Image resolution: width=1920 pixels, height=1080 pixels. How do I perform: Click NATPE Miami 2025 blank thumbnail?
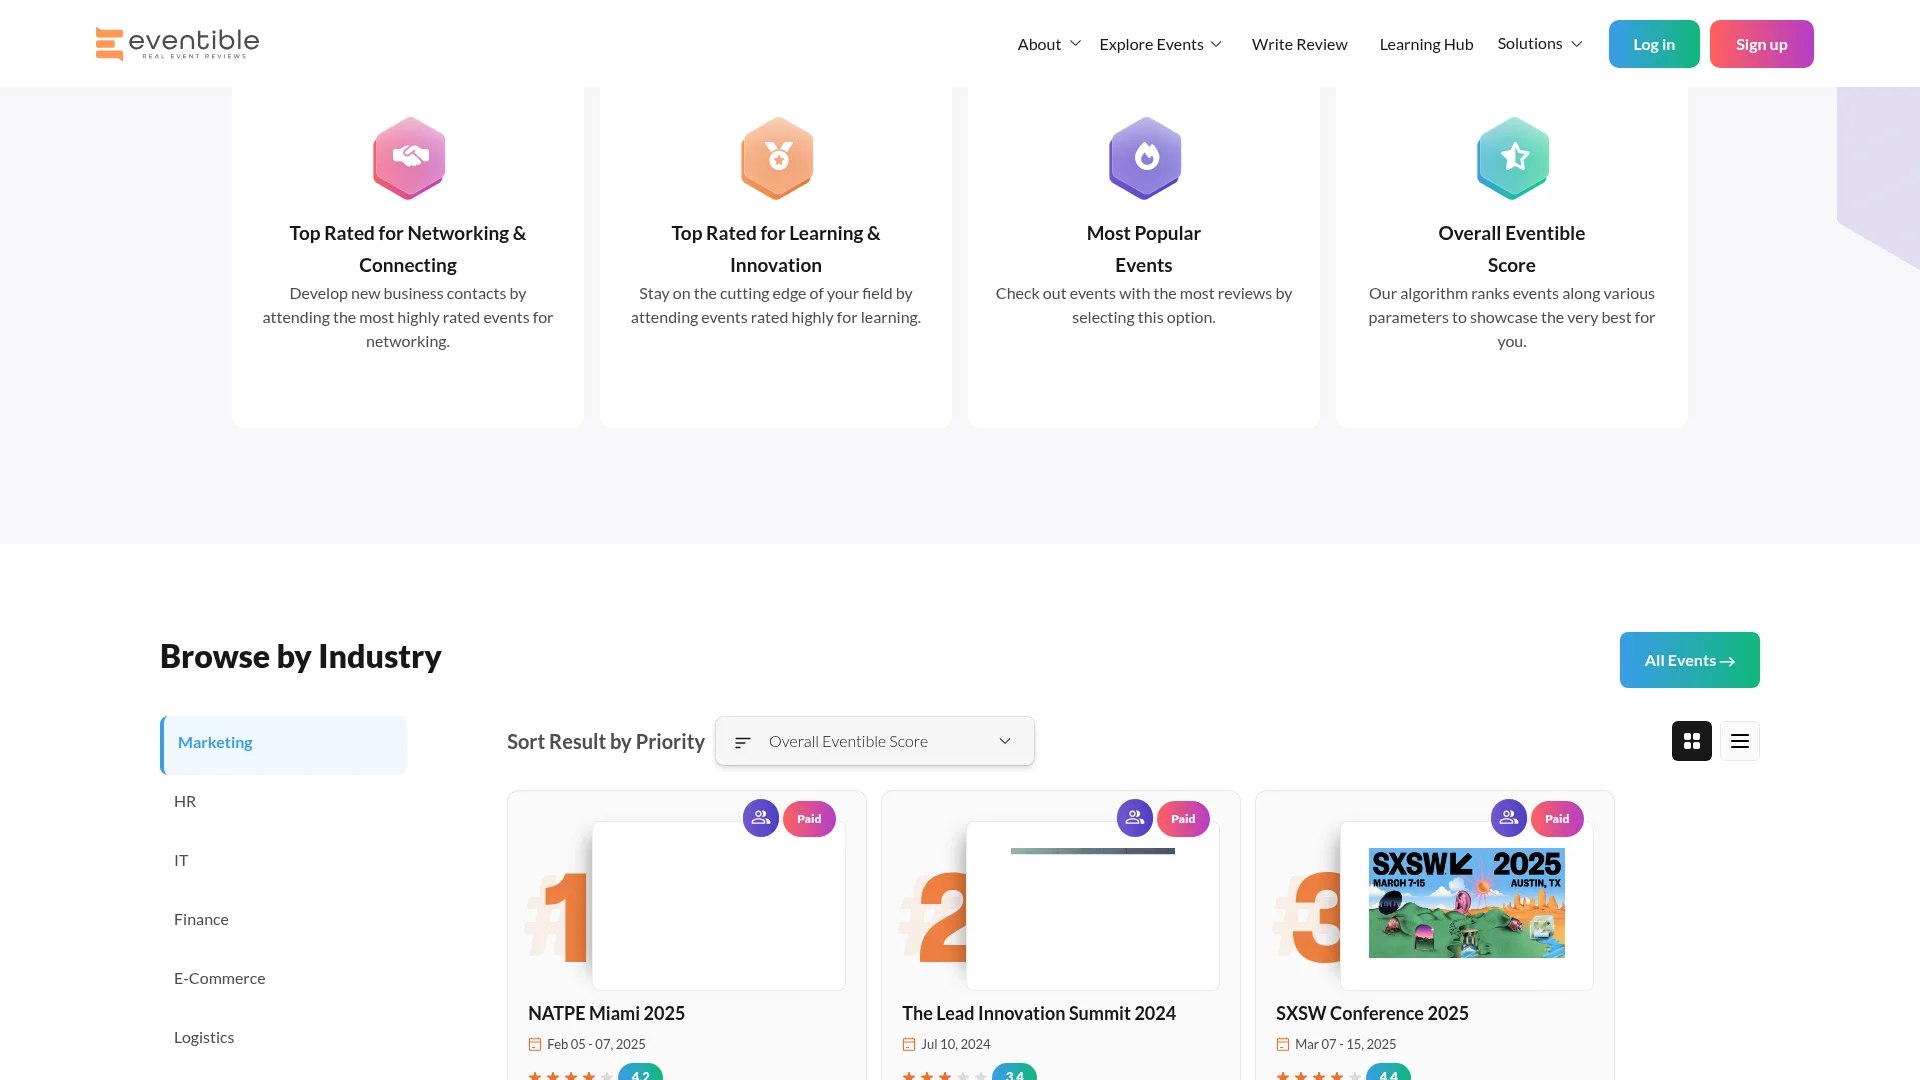(719, 906)
